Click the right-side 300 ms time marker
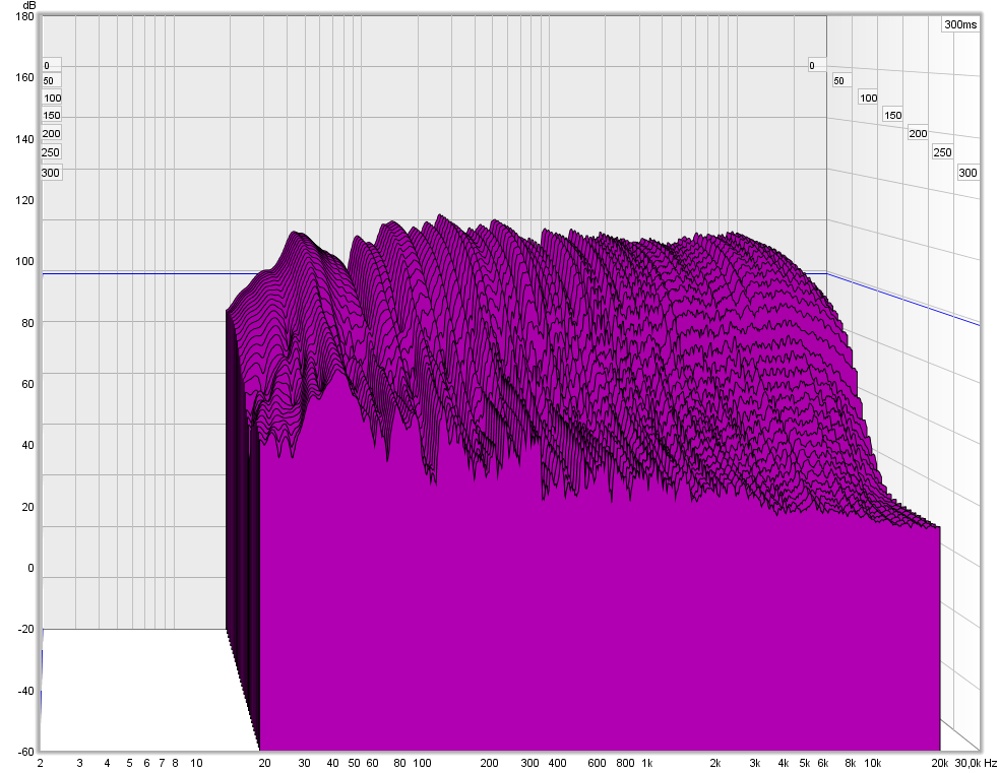This screenshot has height=773, width=999. (x=967, y=173)
